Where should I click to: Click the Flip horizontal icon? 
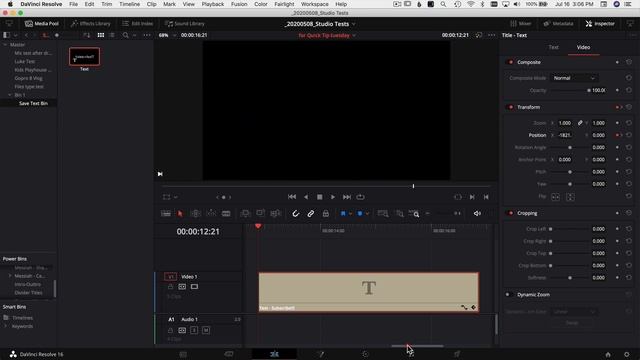556,197
